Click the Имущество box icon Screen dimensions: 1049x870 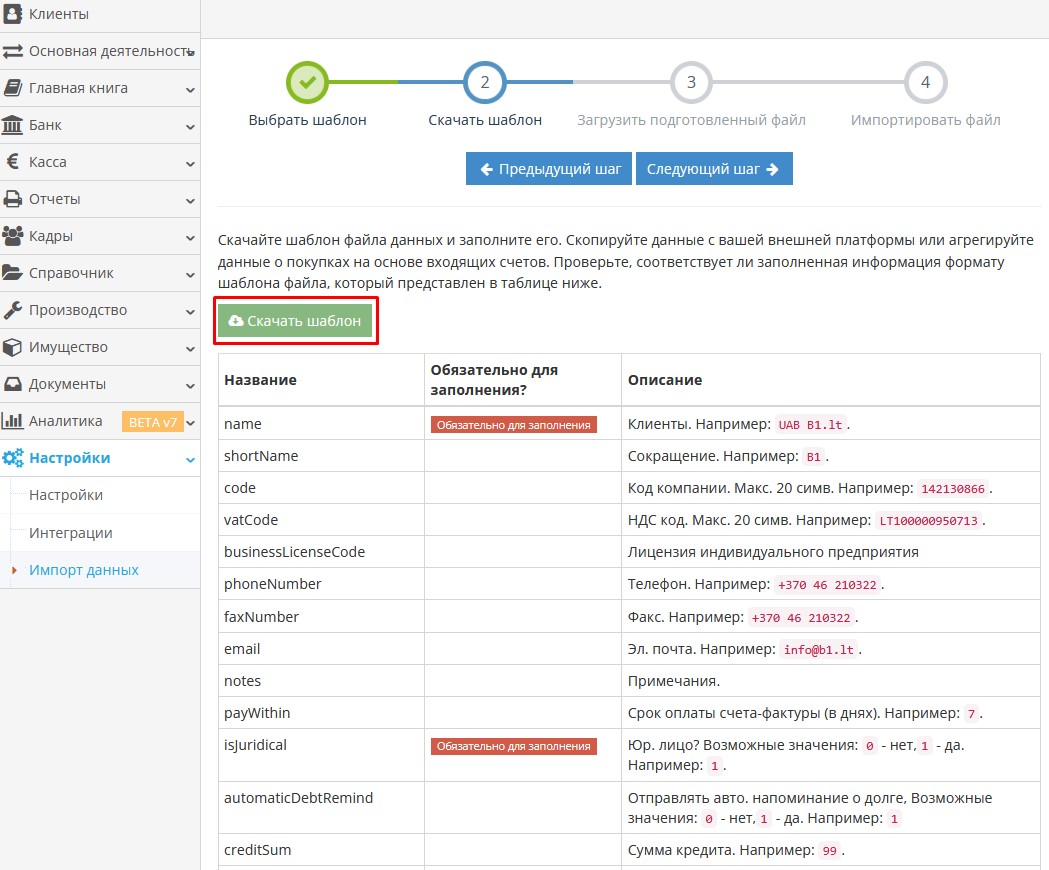(13, 347)
